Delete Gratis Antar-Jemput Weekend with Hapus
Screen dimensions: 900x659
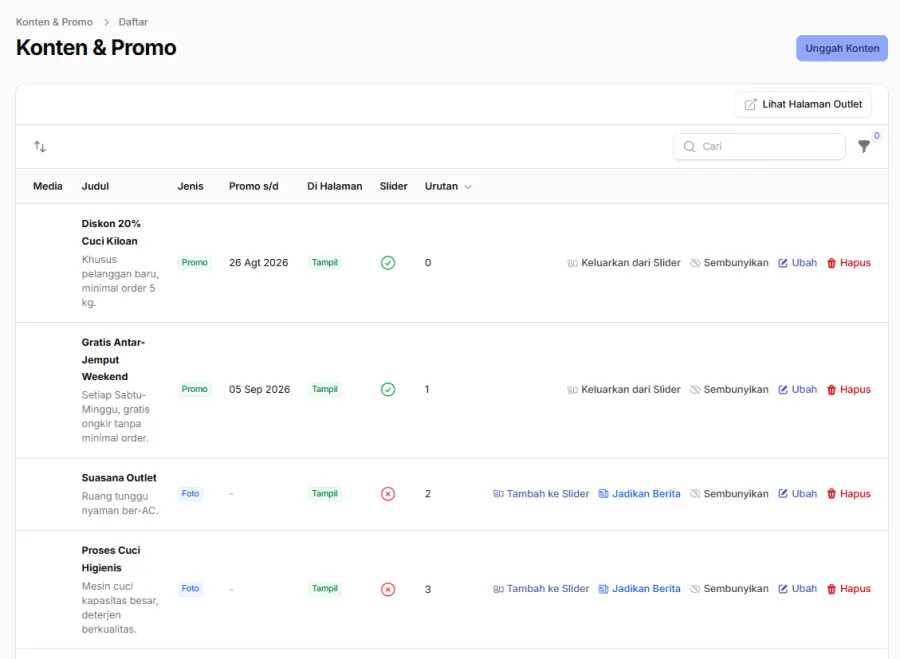click(849, 389)
